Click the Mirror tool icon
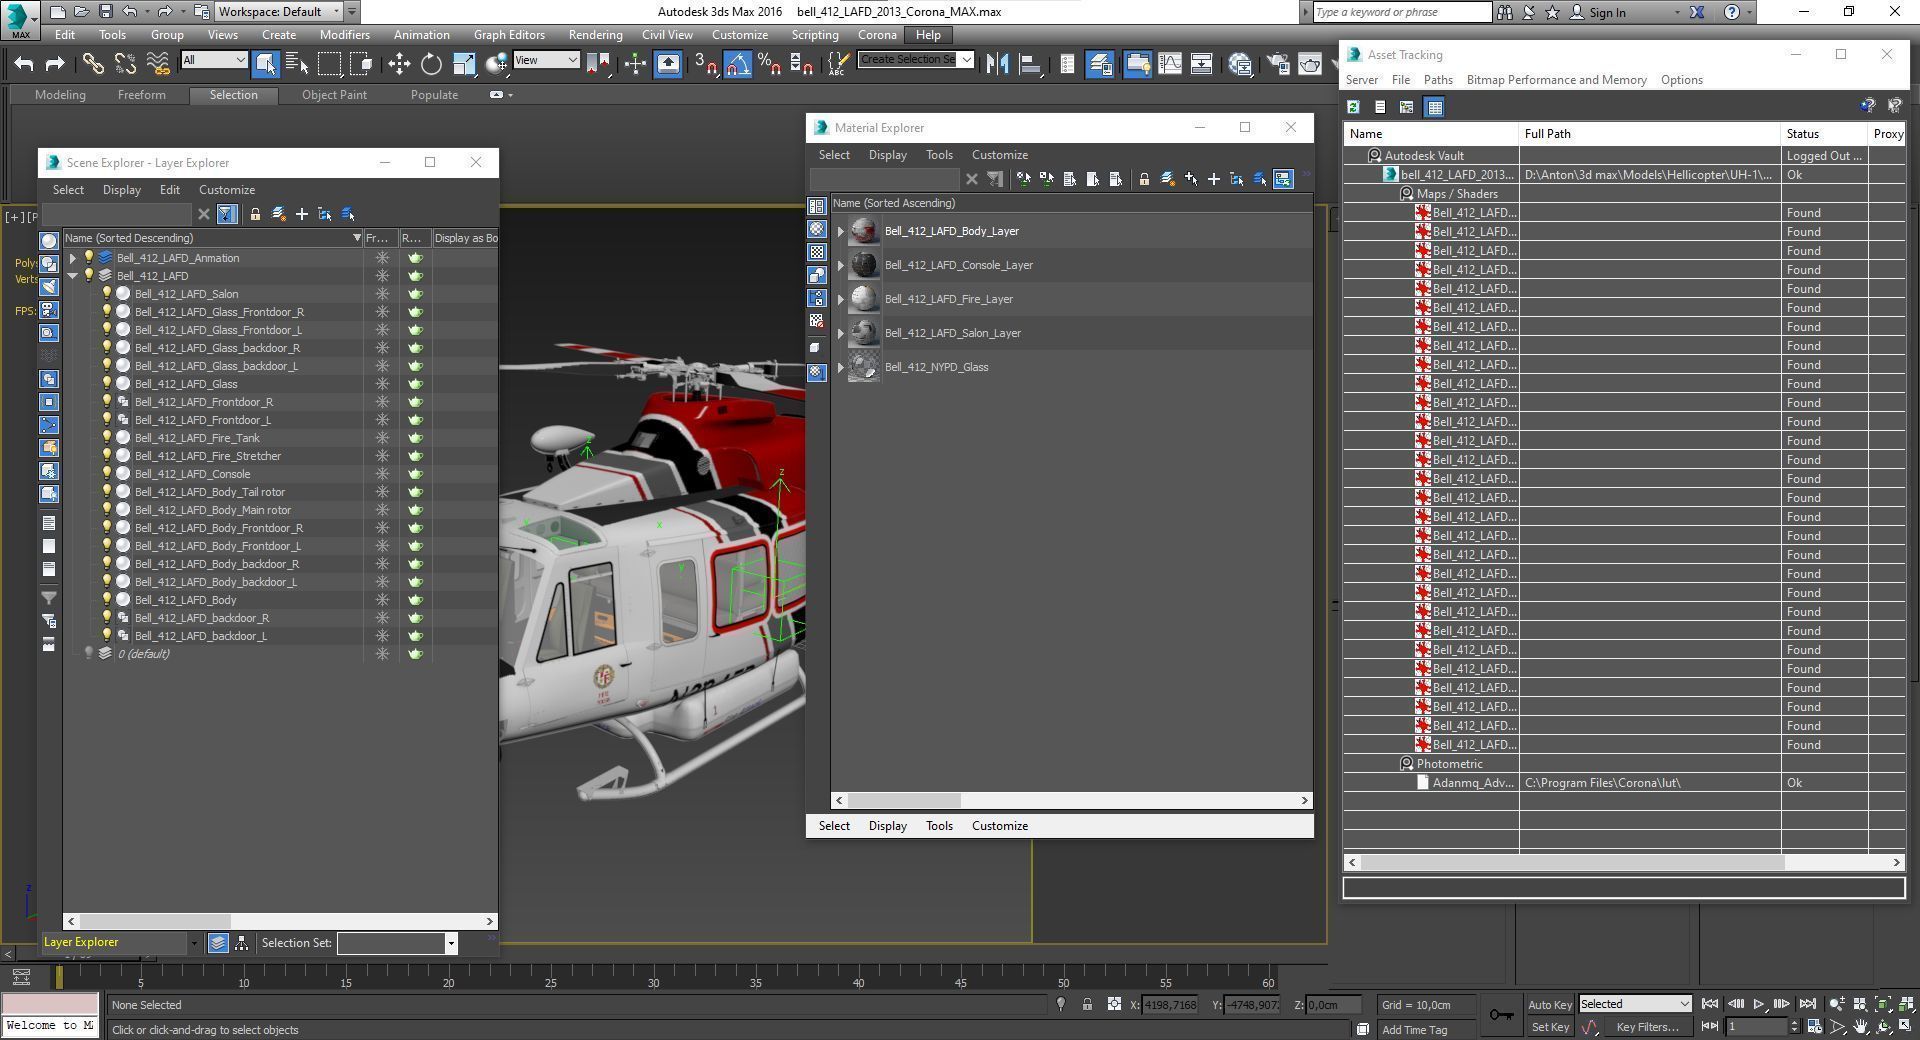1920x1040 pixels. (x=997, y=64)
